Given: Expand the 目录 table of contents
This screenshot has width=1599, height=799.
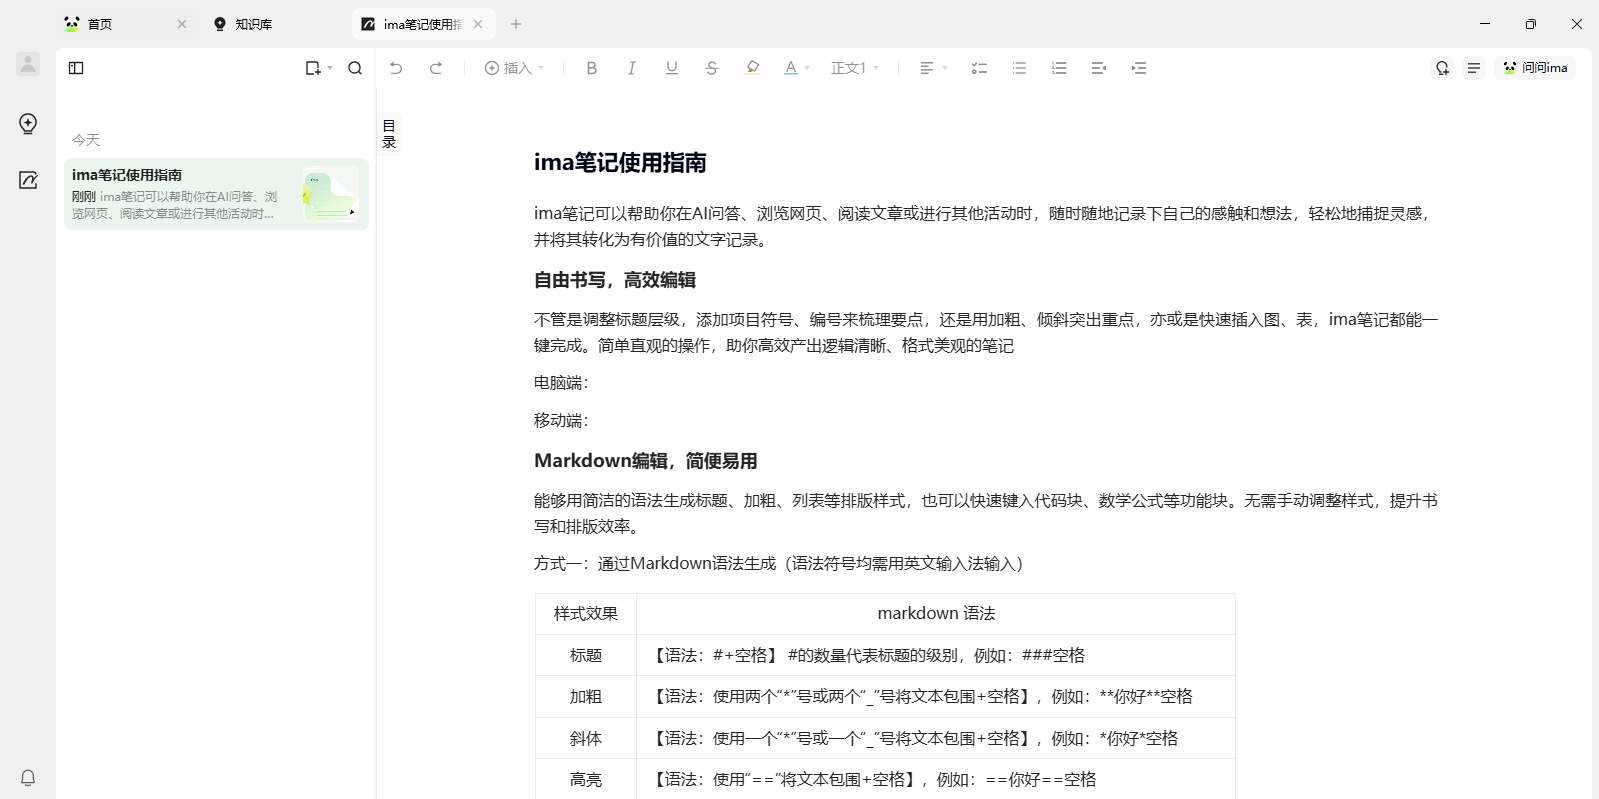Looking at the screenshot, I should (x=389, y=134).
